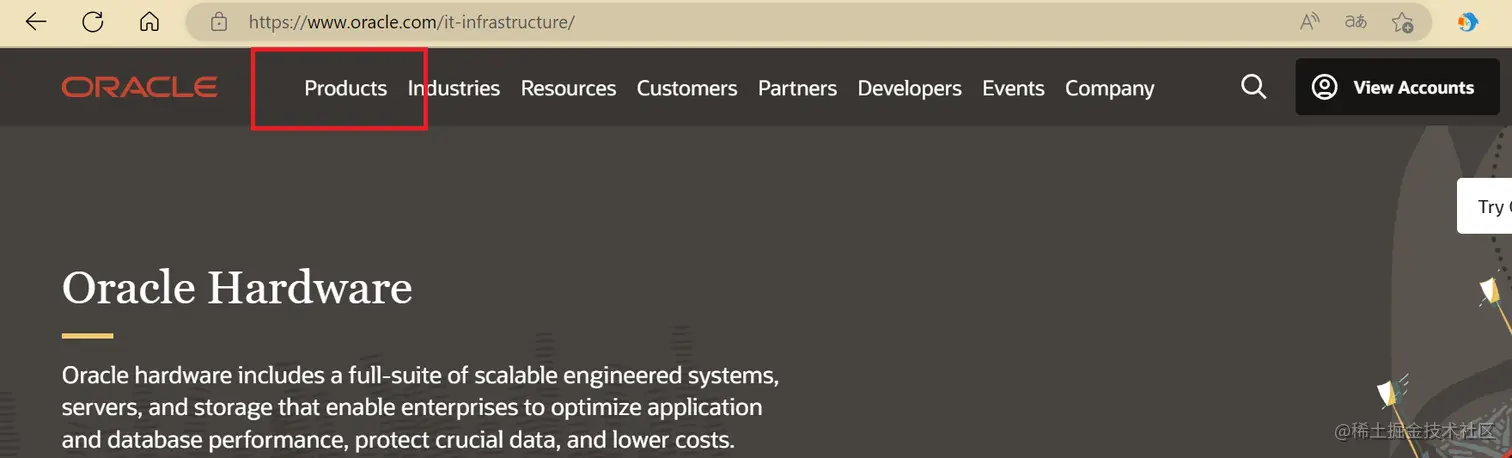Viewport: 1512px width, 458px height.
Task: Click the browser back arrow
Action: (36, 22)
